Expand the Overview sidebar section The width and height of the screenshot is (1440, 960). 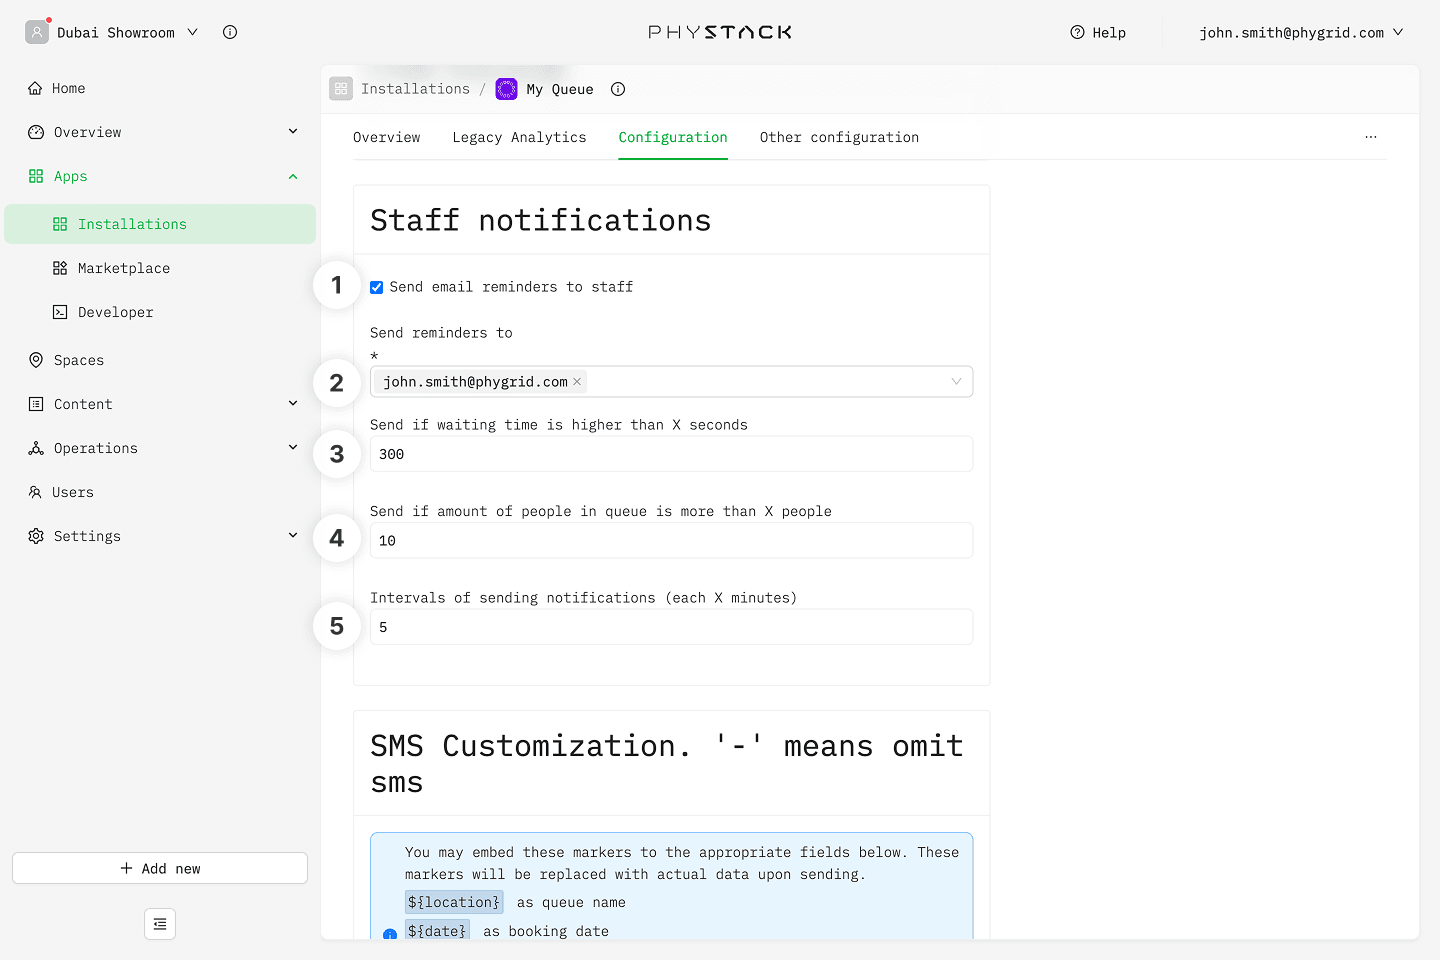point(293,132)
